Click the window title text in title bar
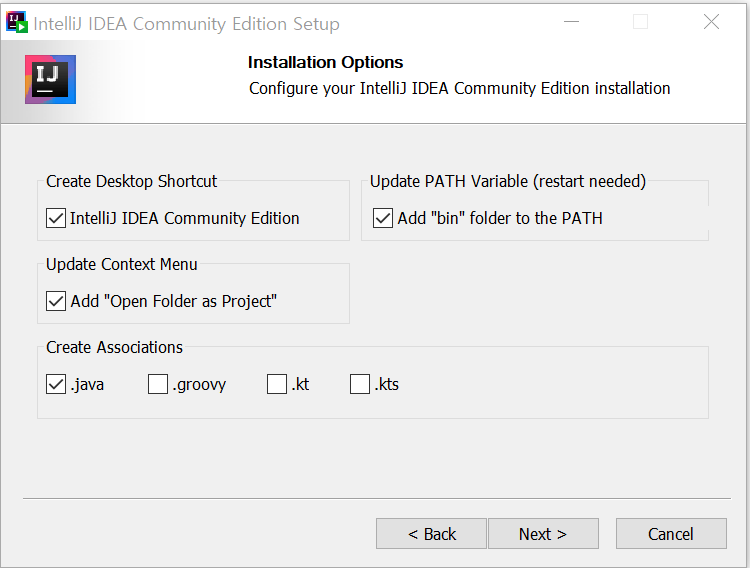 coord(187,24)
